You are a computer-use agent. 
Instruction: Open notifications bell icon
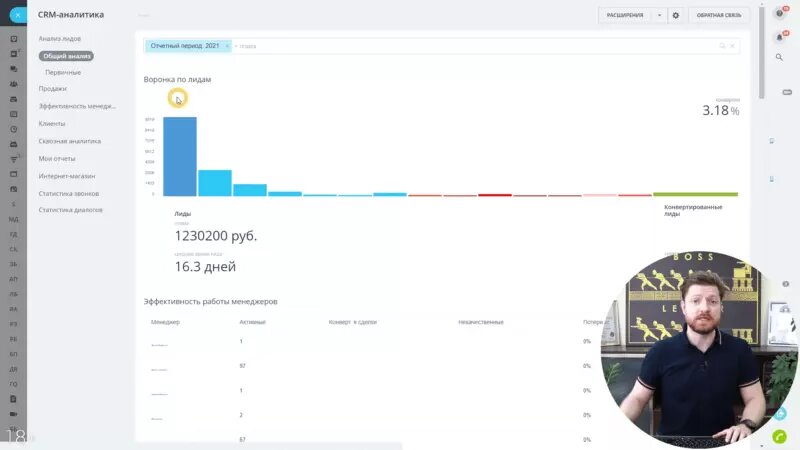(779, 37)
